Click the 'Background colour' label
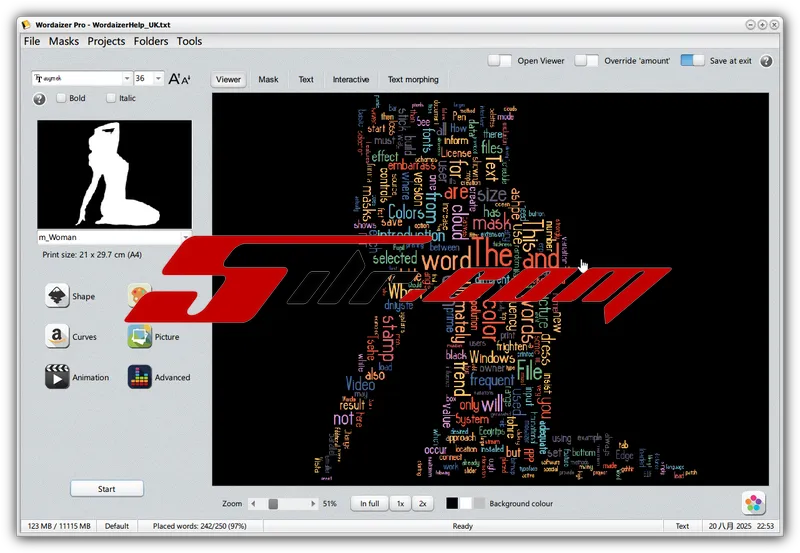The image size is (800, 553). pos(521,504)
